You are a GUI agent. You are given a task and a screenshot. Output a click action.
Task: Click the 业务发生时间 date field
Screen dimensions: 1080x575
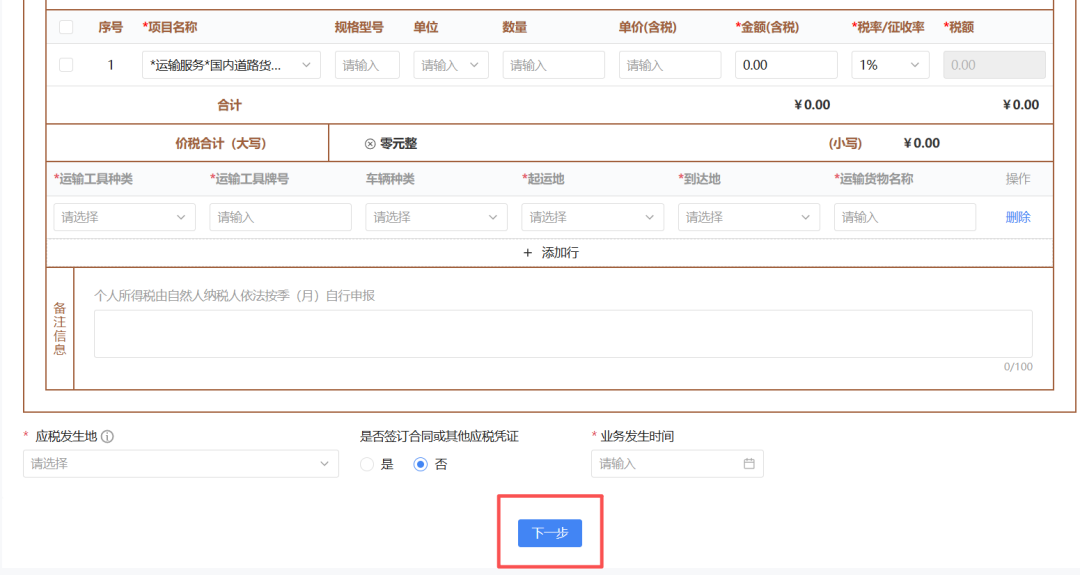[676, 464]
